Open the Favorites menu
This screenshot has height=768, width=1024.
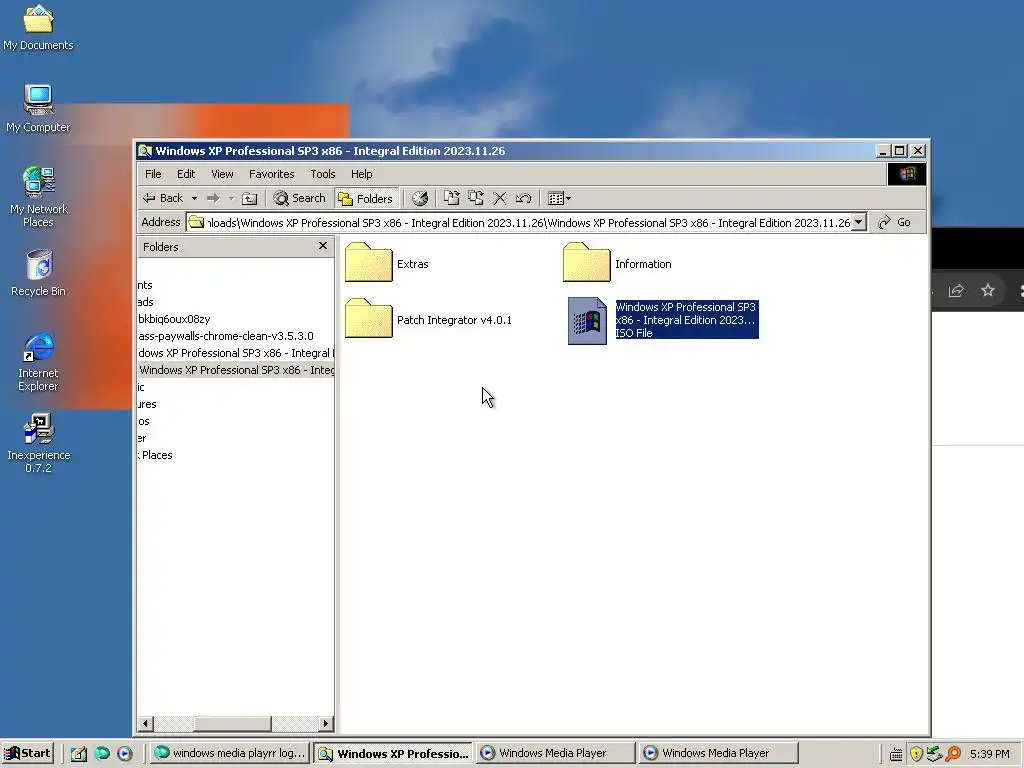(x=272, y=174)
